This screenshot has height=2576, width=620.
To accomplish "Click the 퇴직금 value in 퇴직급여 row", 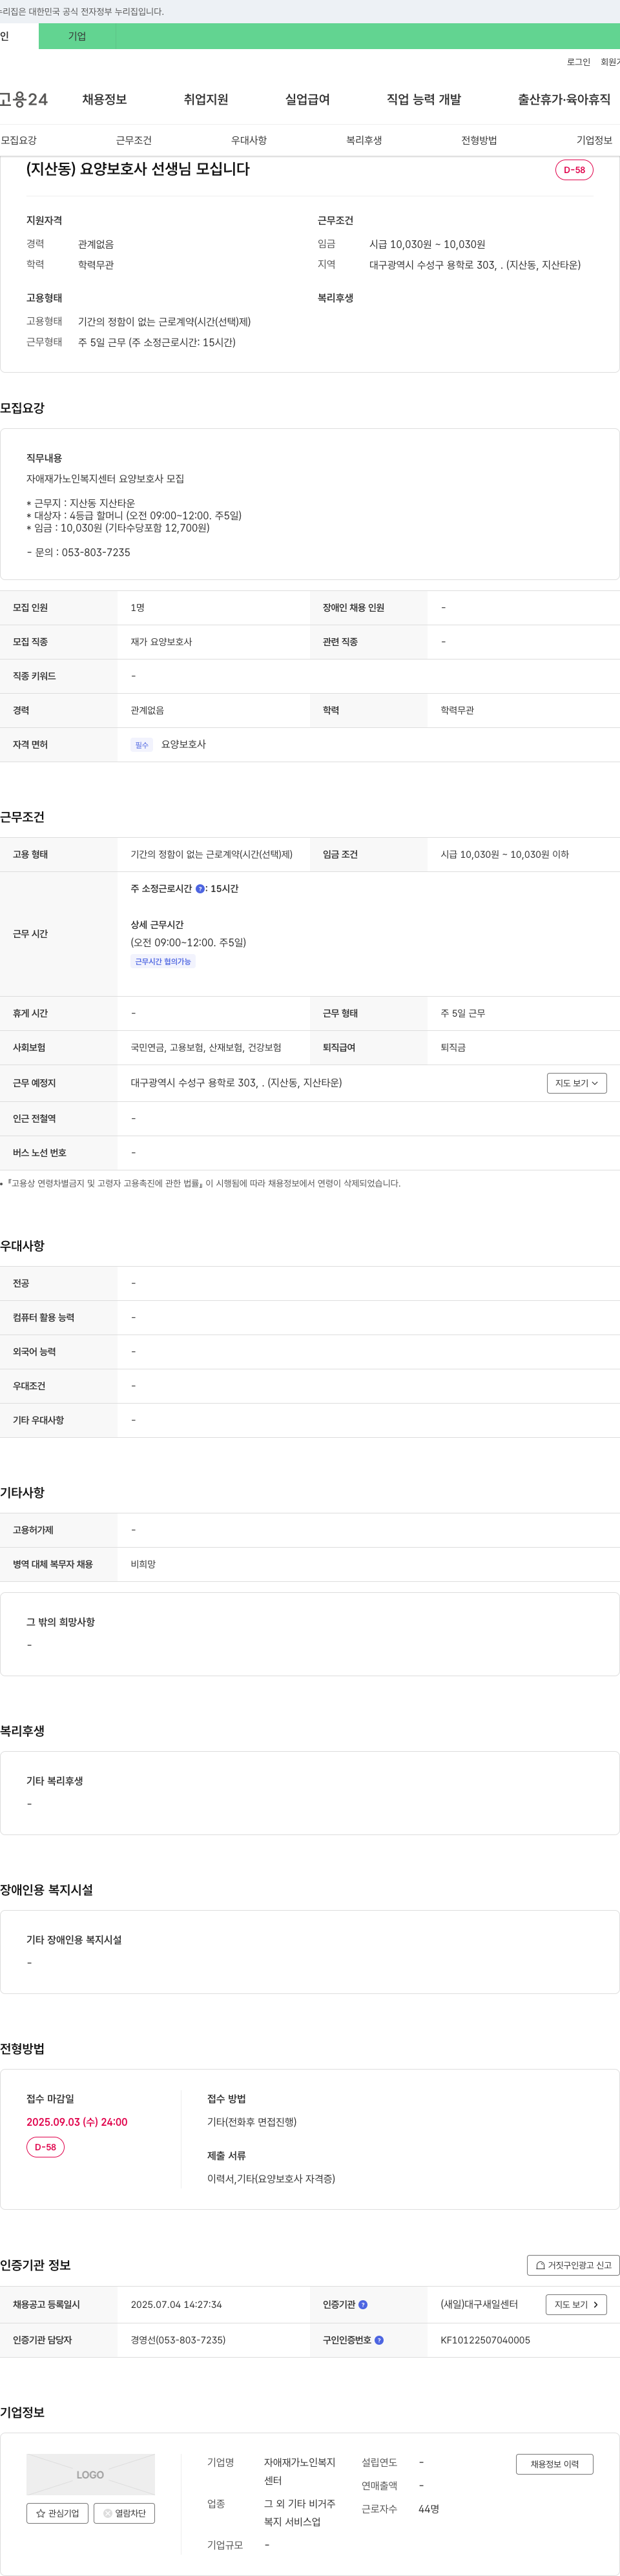I will (x=453, y=1047).
